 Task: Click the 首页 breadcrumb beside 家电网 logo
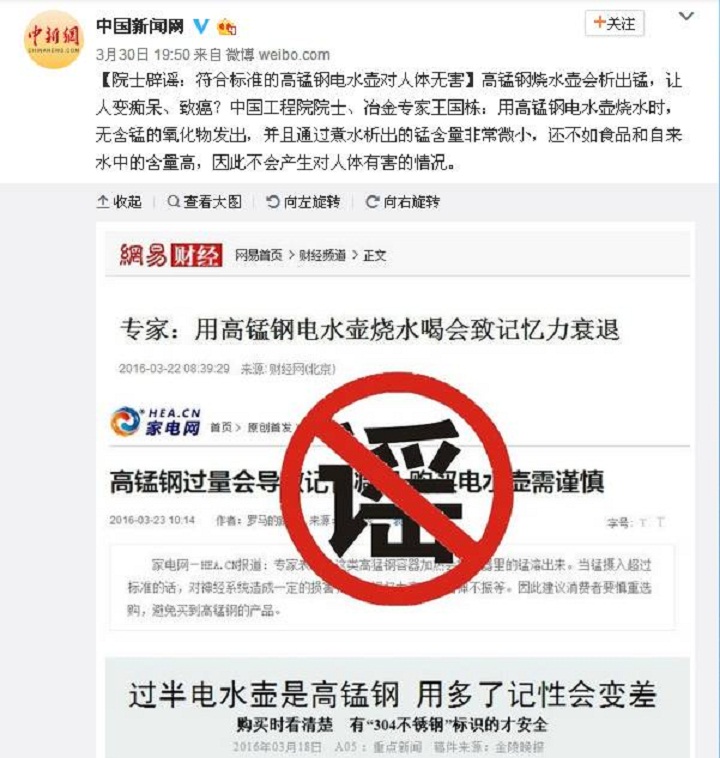221,427
